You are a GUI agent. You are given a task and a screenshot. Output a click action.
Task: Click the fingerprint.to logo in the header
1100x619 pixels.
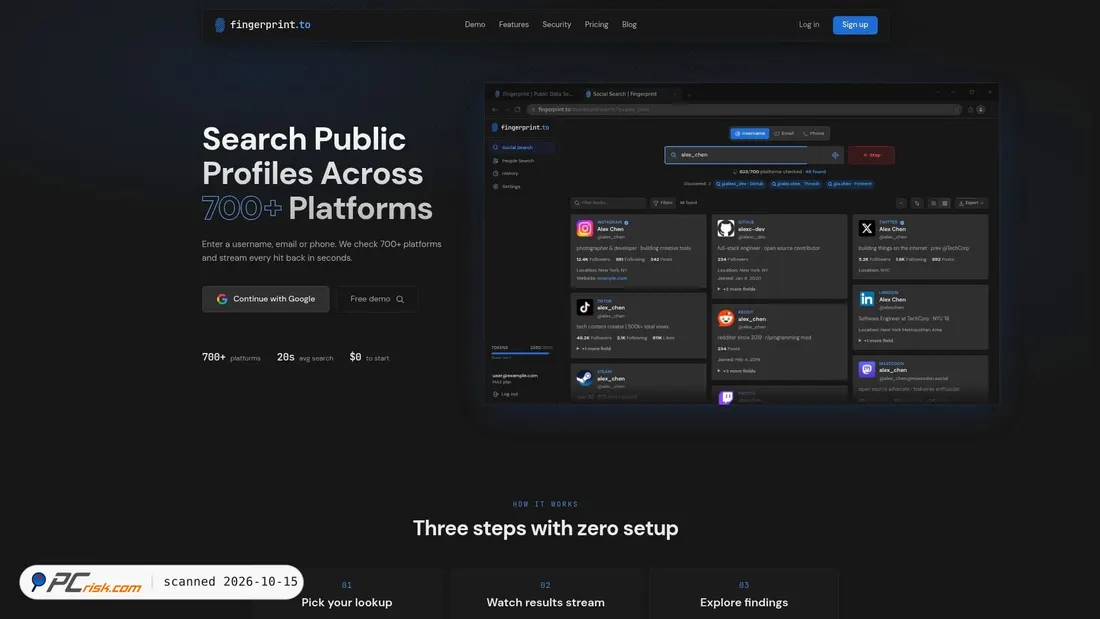pos(262,25)
